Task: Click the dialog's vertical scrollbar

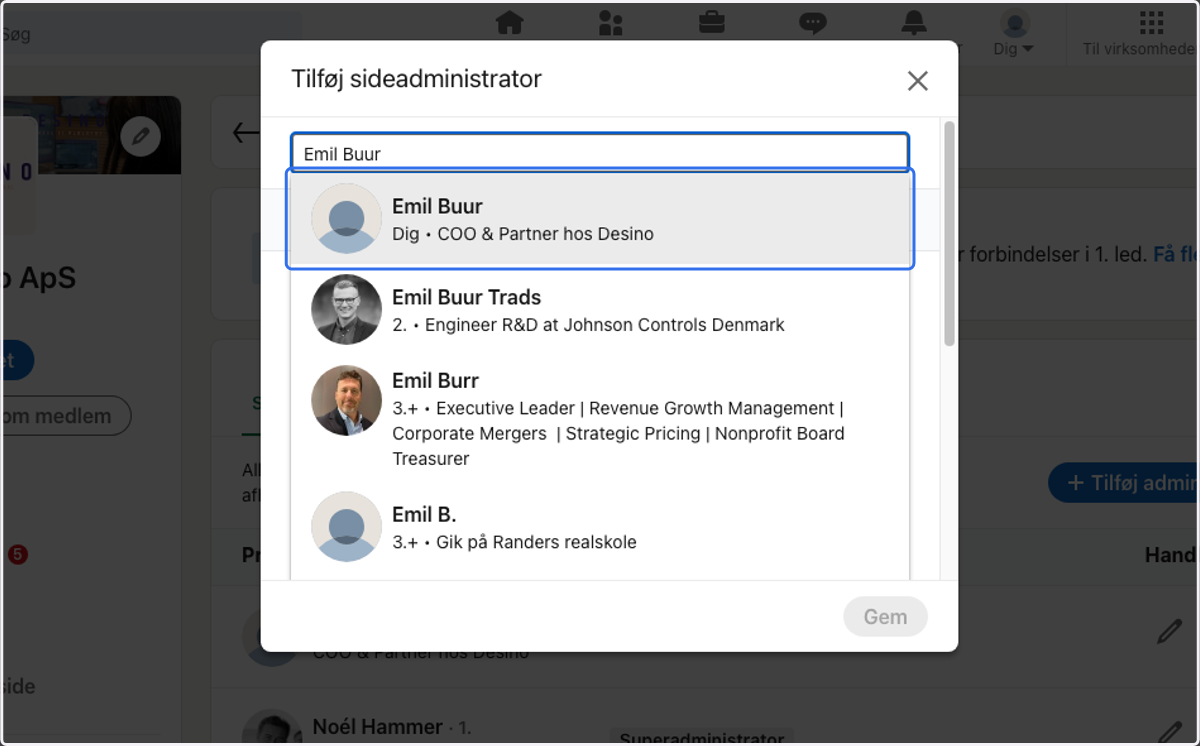Action: tap(949, 234)
